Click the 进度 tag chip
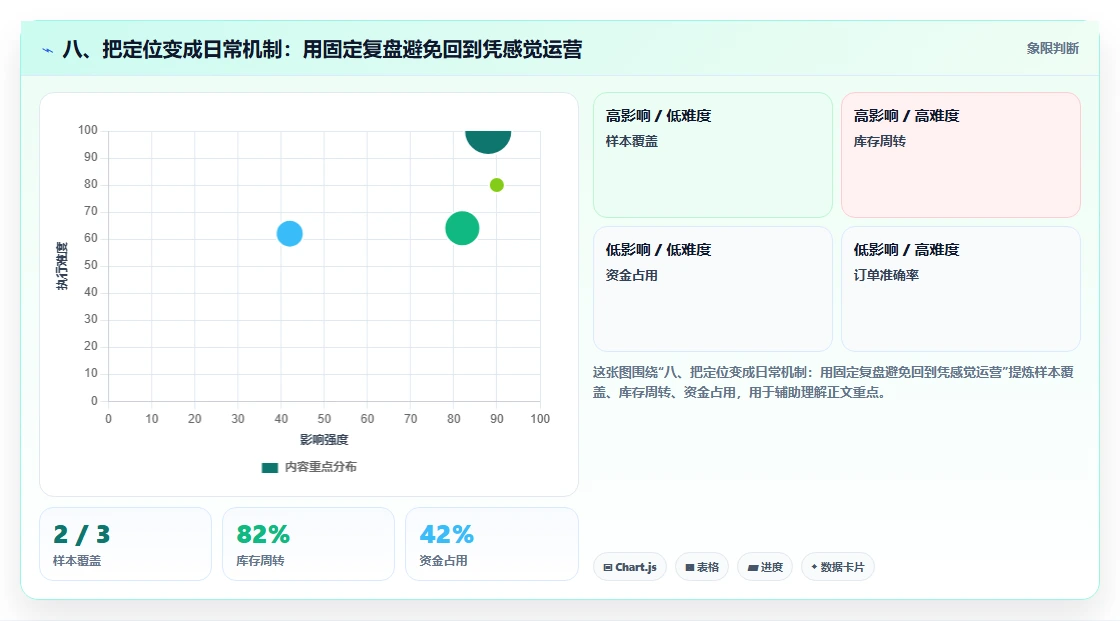Screen dimensions: 1120x621 (765, 567)
